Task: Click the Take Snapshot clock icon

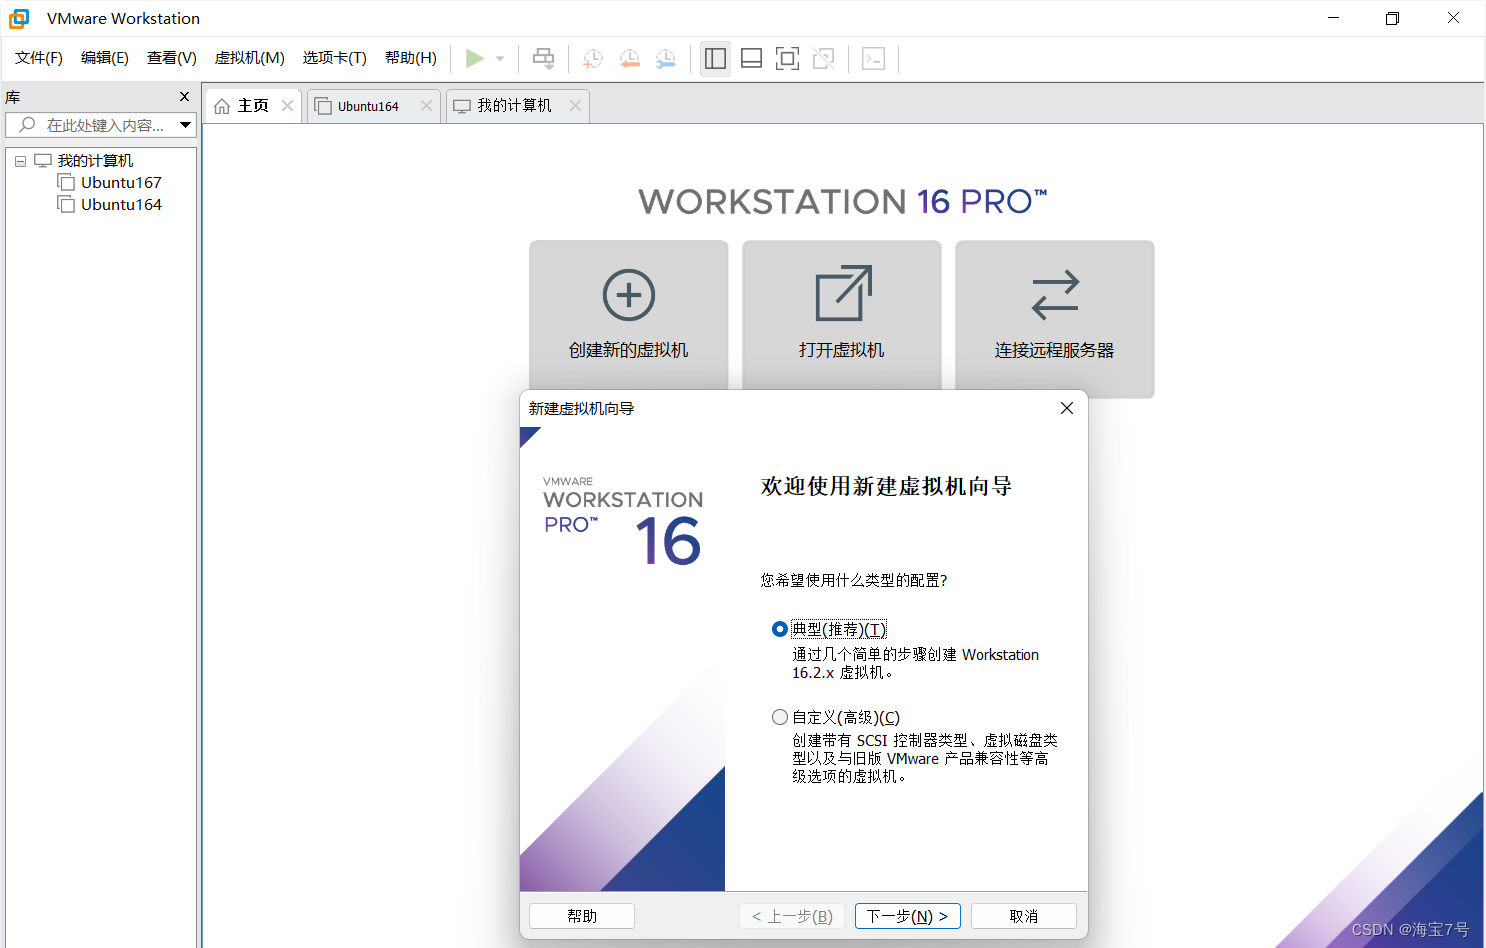Action: tap(592, 58)
